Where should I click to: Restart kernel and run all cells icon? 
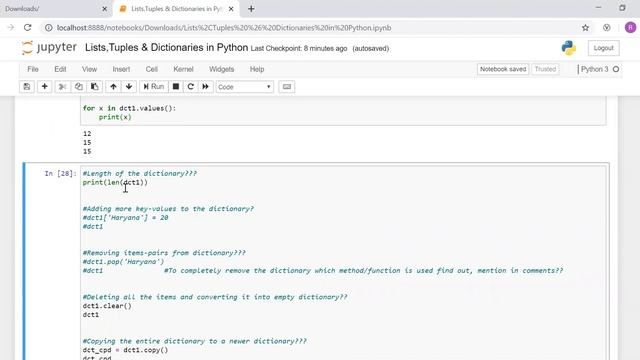206,87
